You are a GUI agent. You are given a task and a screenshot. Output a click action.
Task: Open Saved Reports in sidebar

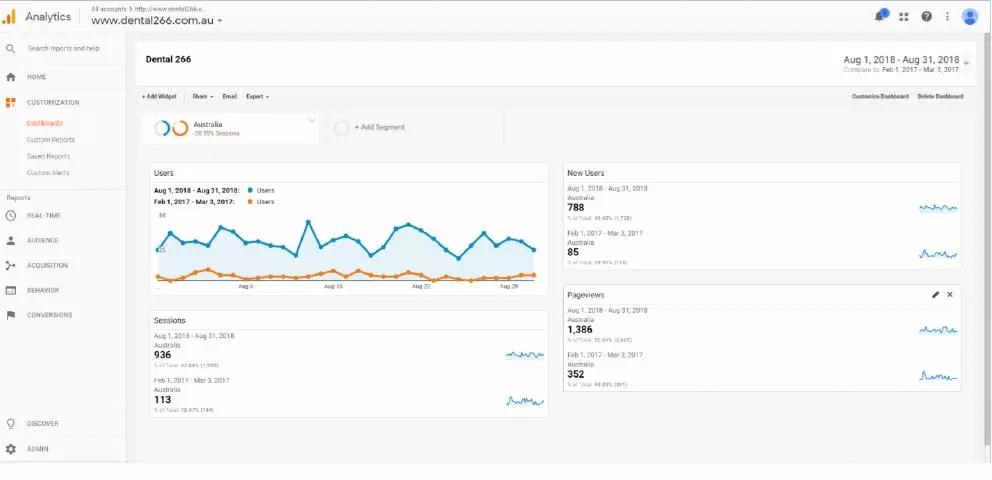click(48, 156)
